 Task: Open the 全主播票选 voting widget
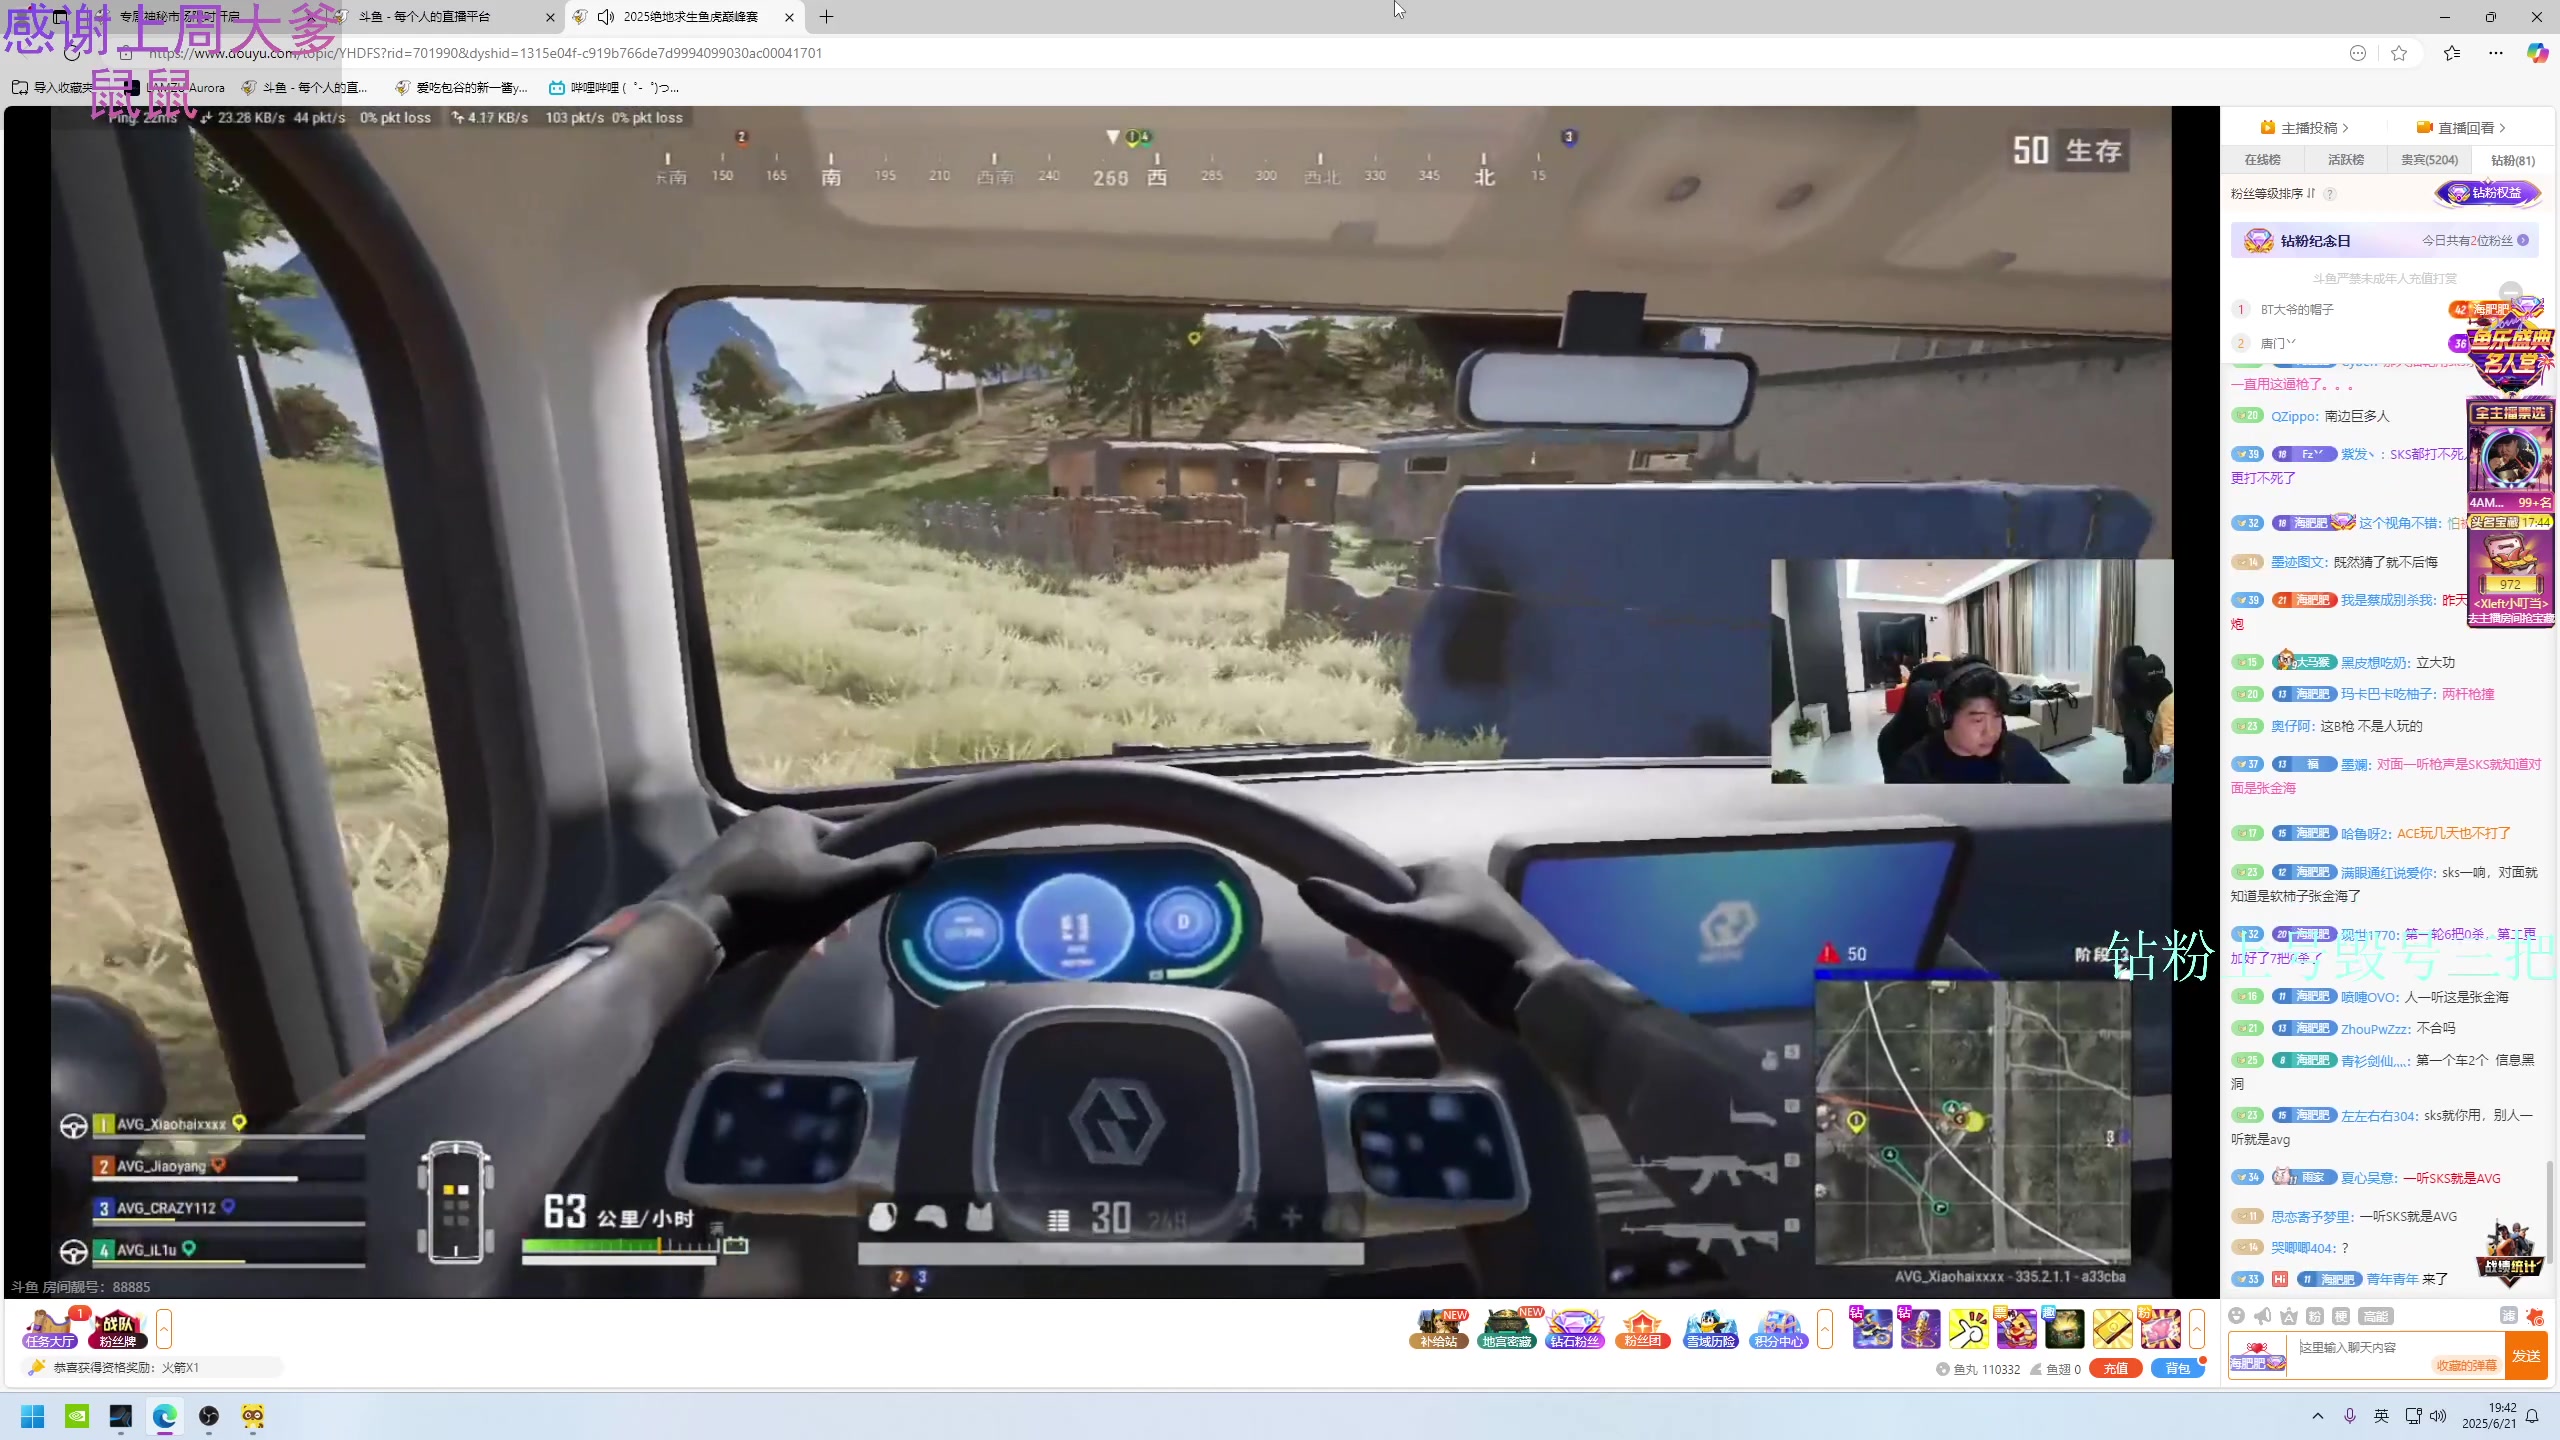(2510, 456)
